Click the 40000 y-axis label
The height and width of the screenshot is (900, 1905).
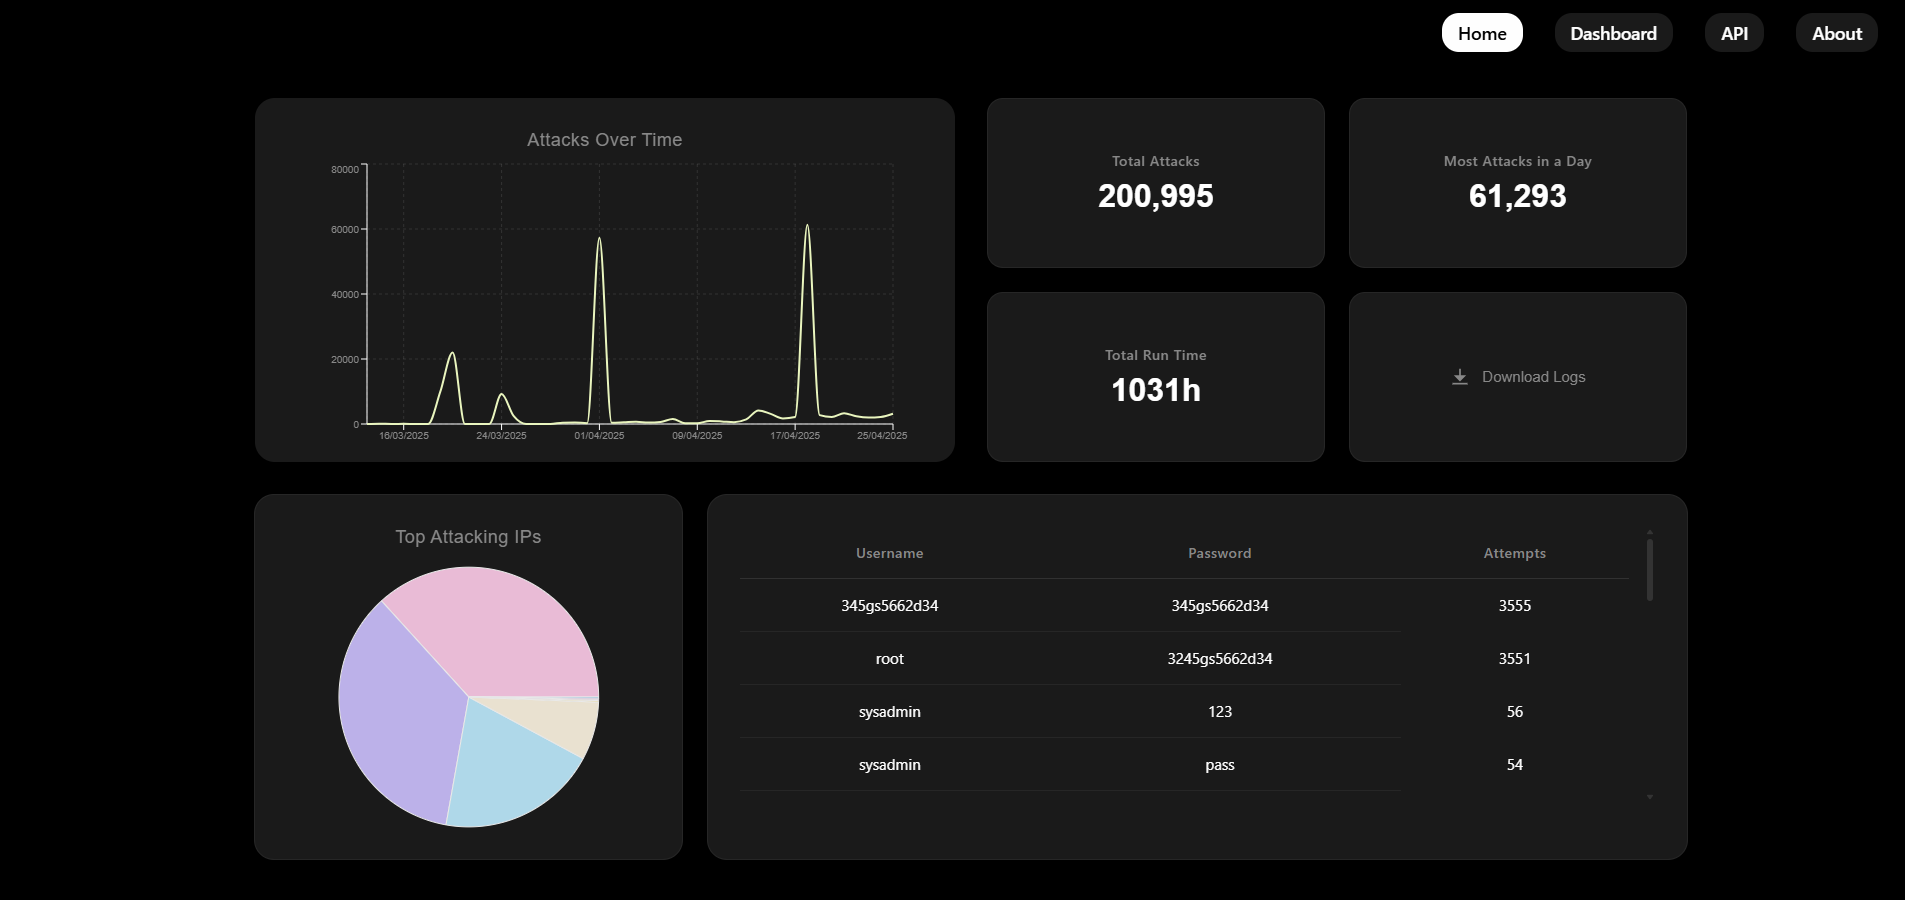(345, 294)
